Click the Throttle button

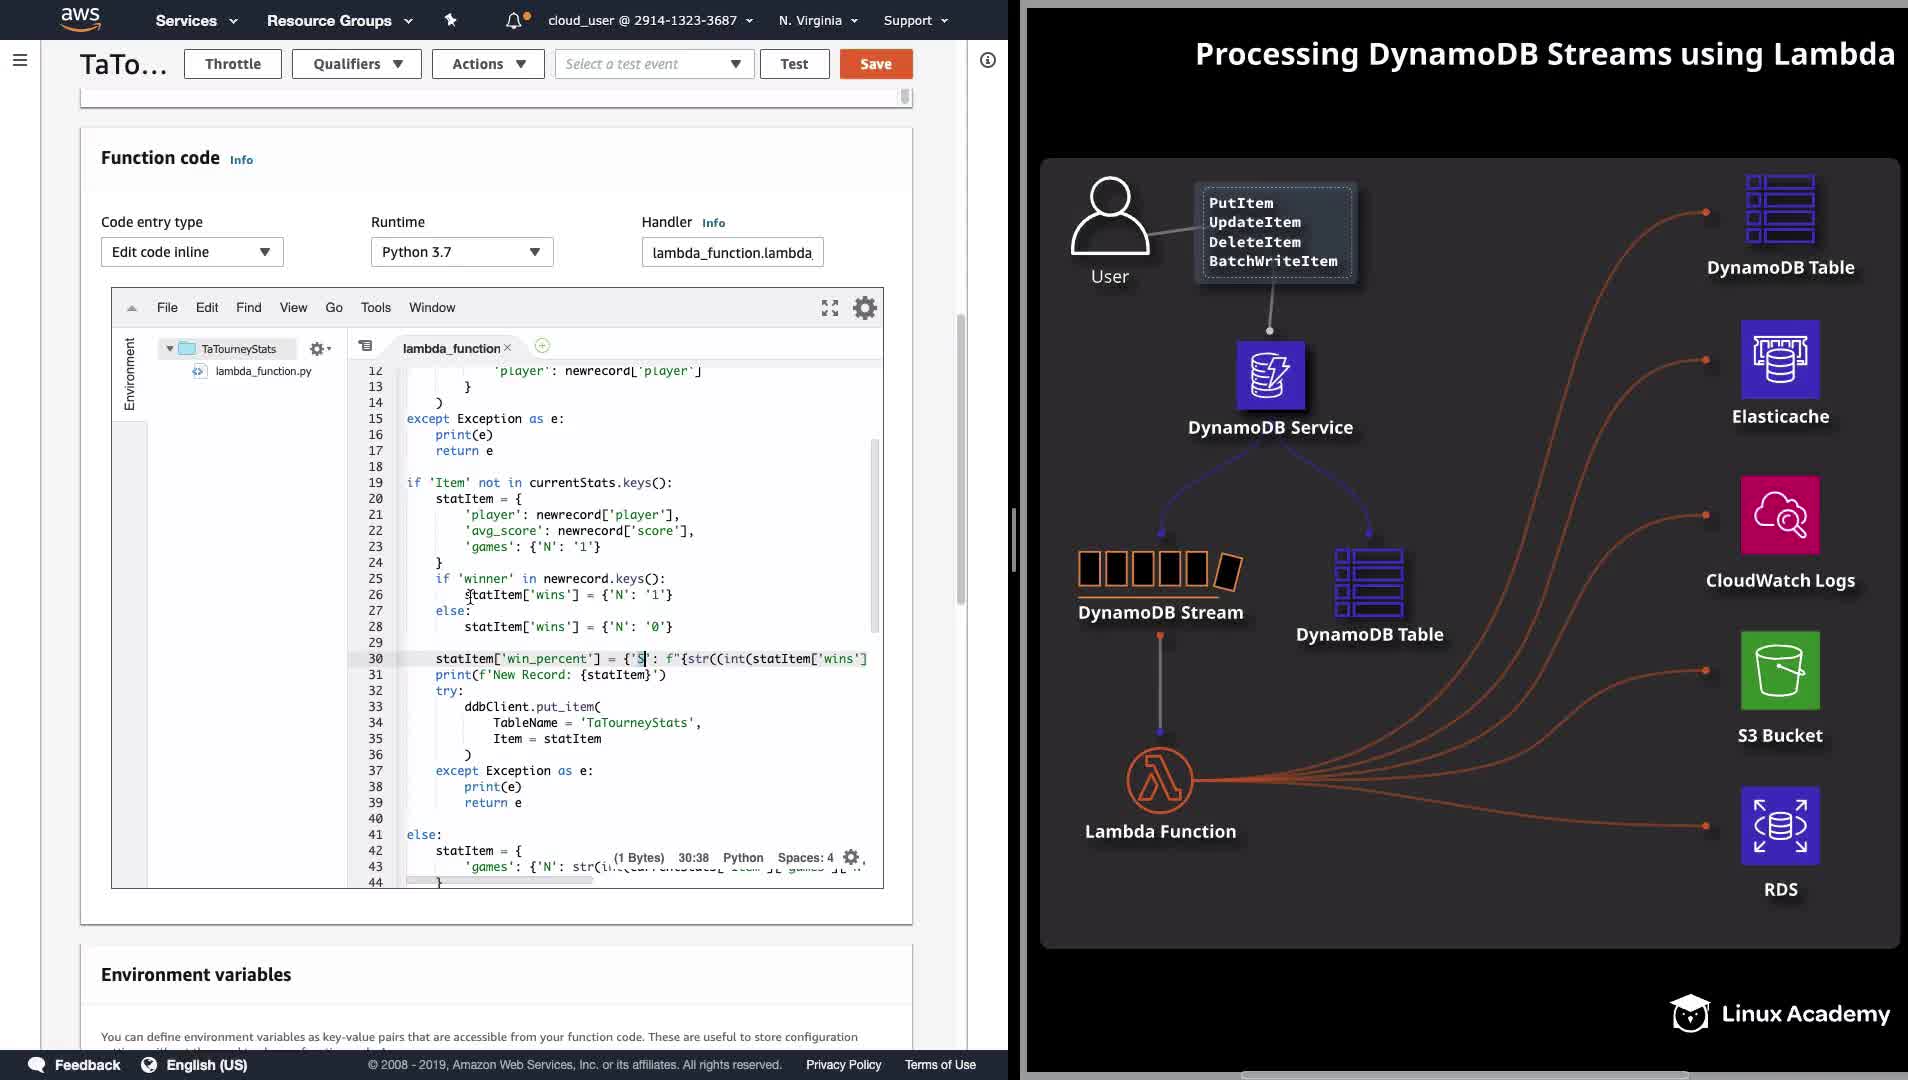coord(233,64)
